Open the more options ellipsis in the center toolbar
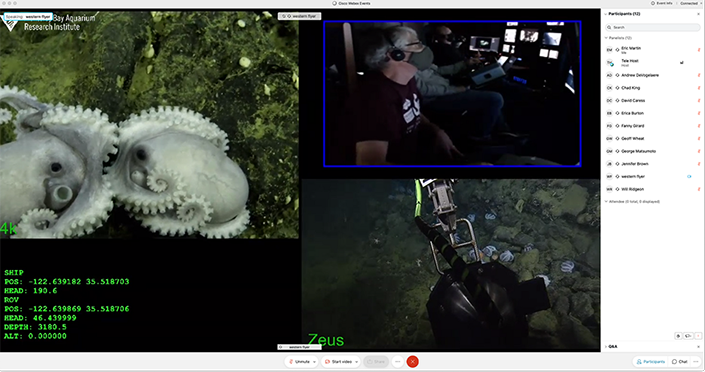Image resolution: width=705 pixels, height=372 pixels. [x=397, y=362]
